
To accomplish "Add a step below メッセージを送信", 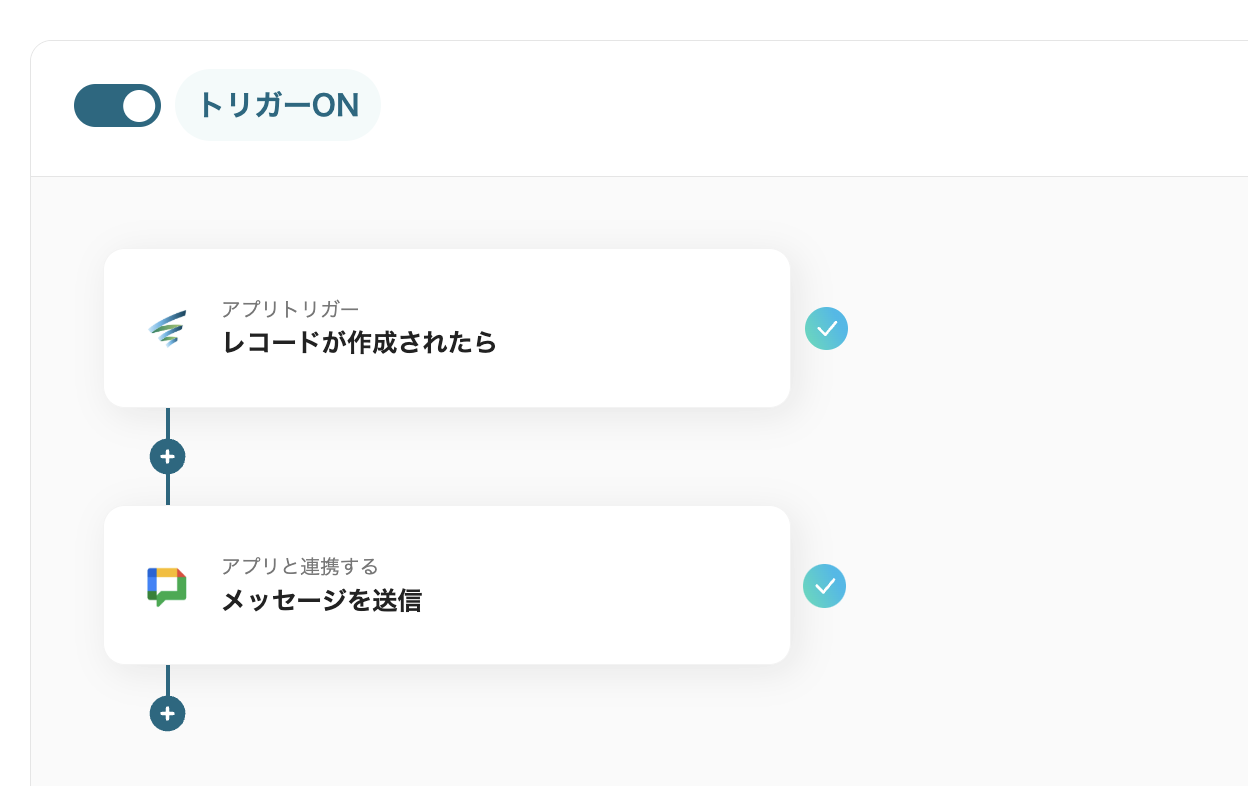I will coord(167,713).
